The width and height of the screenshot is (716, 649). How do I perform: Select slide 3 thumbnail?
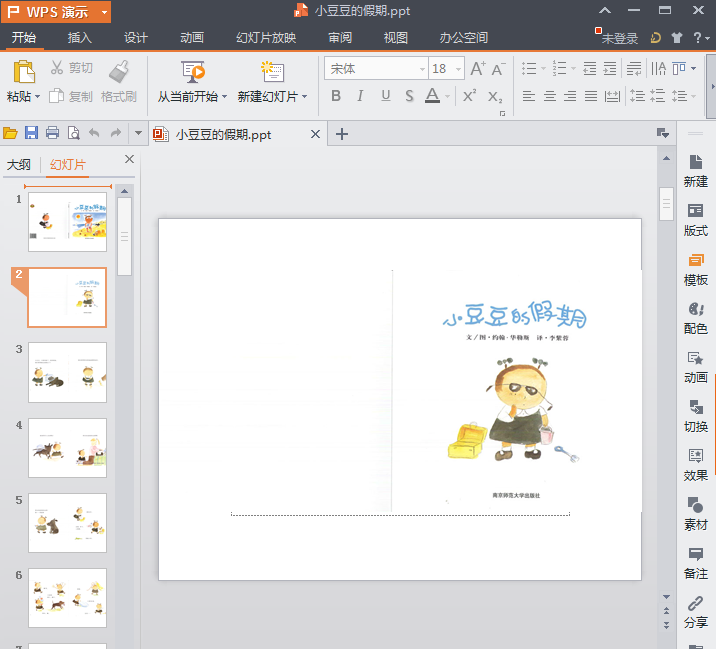68,372
